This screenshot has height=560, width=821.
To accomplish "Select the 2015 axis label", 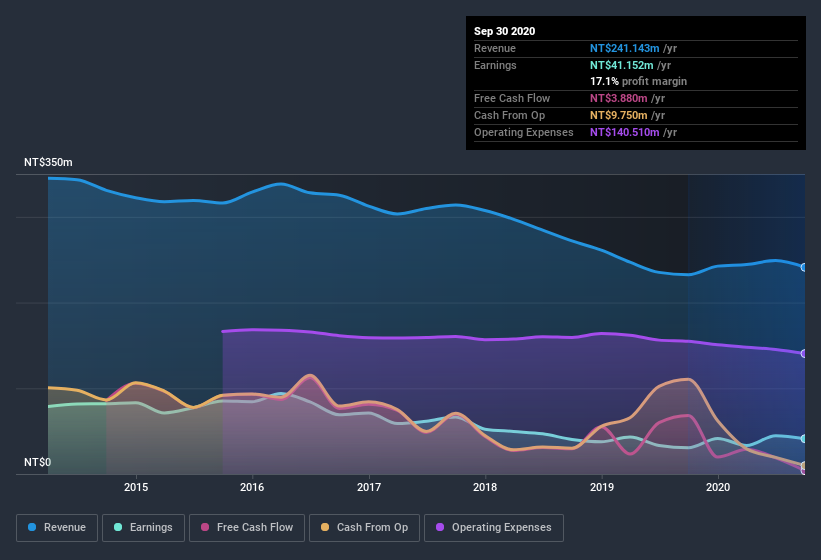I will click(136, 487).
